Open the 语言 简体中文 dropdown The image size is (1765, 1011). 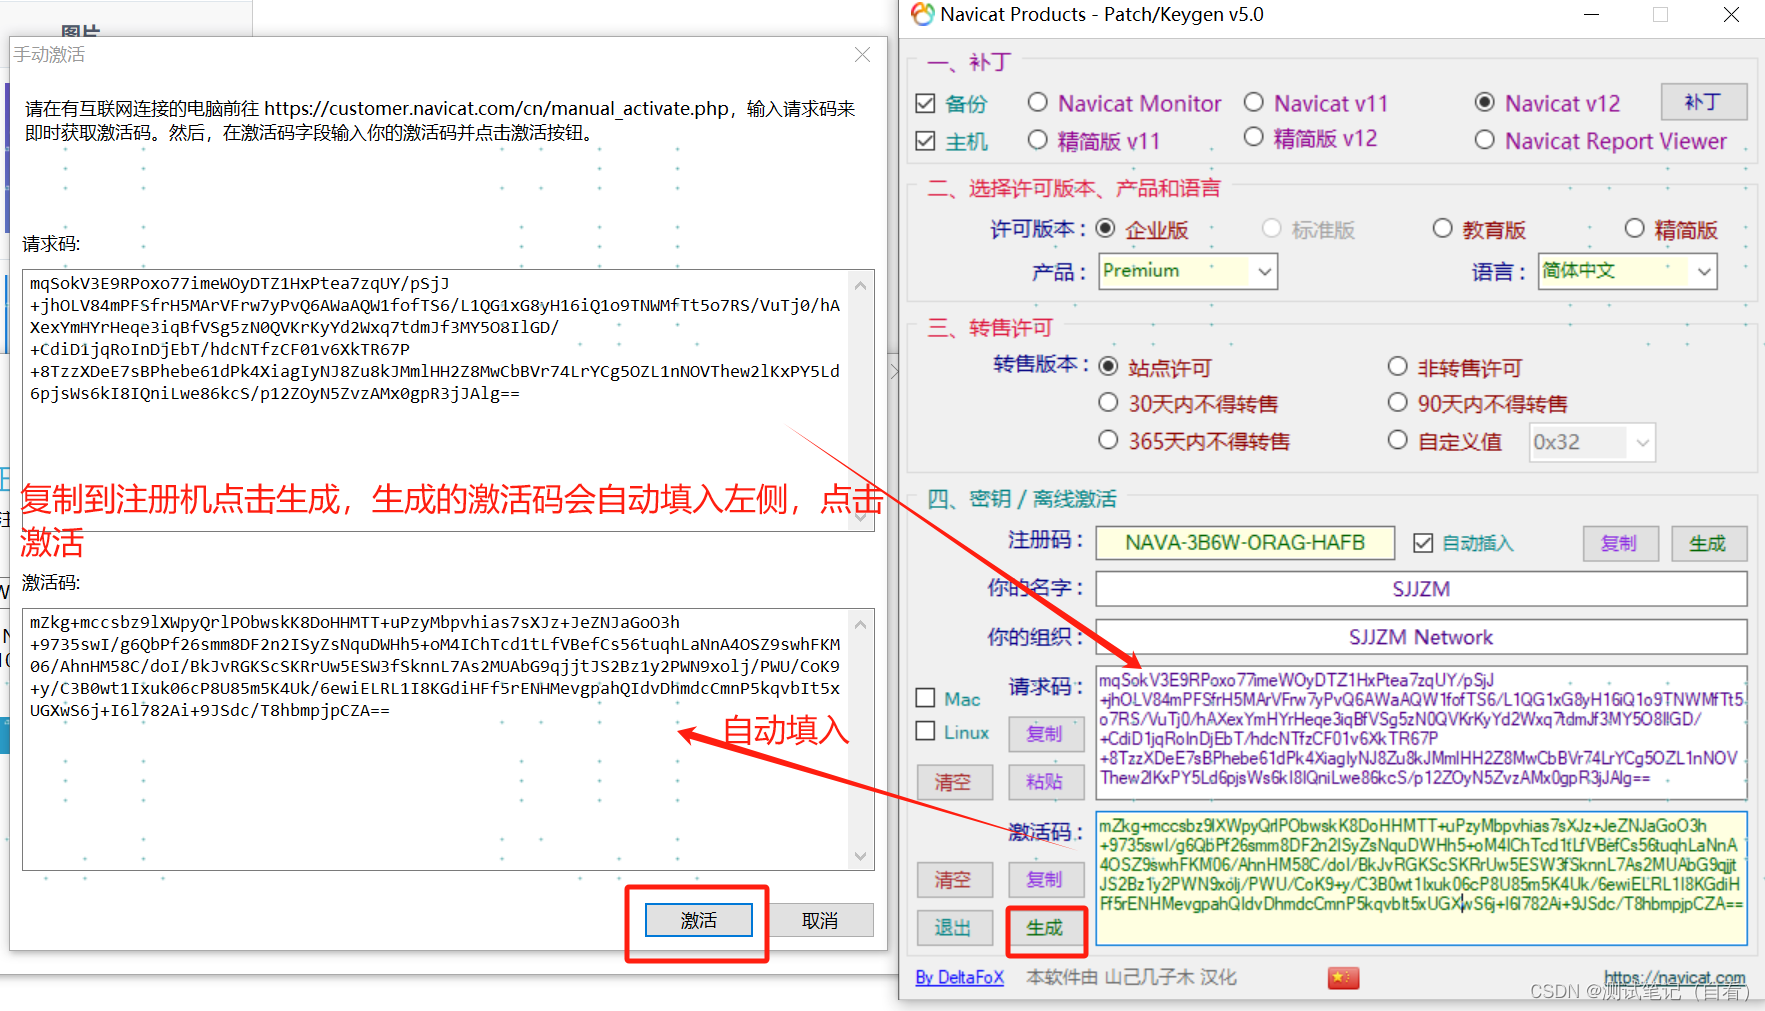pyautogui.click(x=1627, y=271)
